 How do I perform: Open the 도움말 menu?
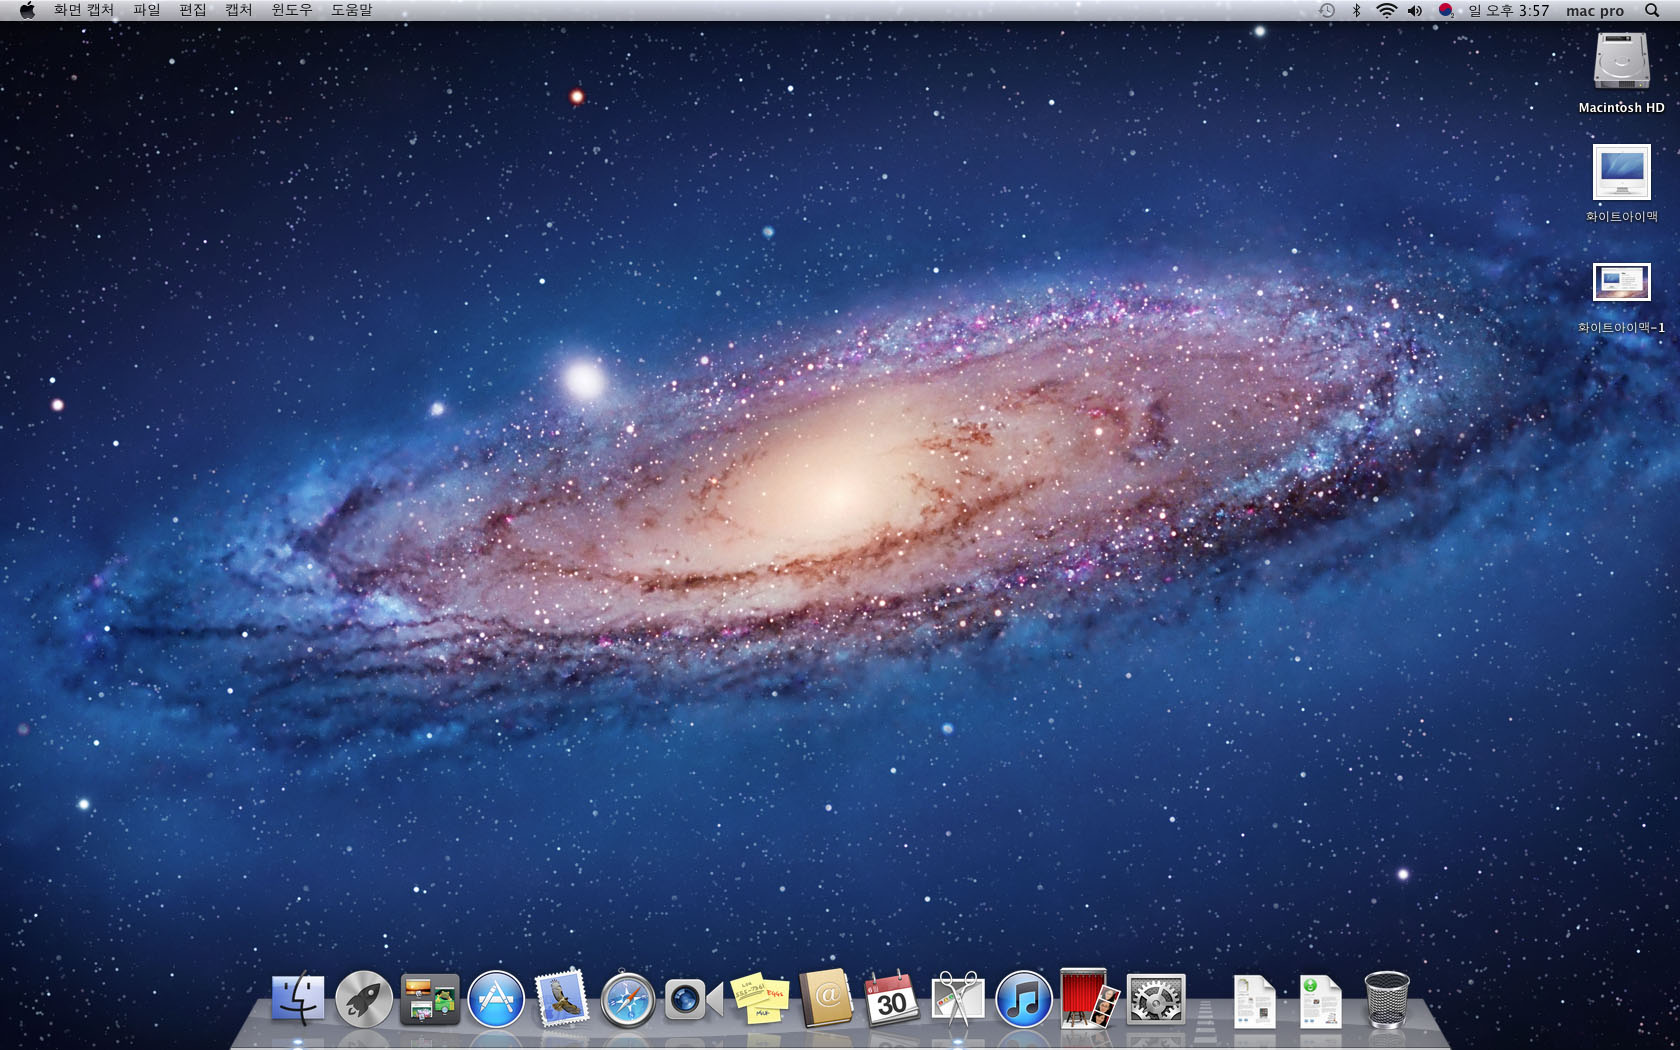click(x=351, y=10)
